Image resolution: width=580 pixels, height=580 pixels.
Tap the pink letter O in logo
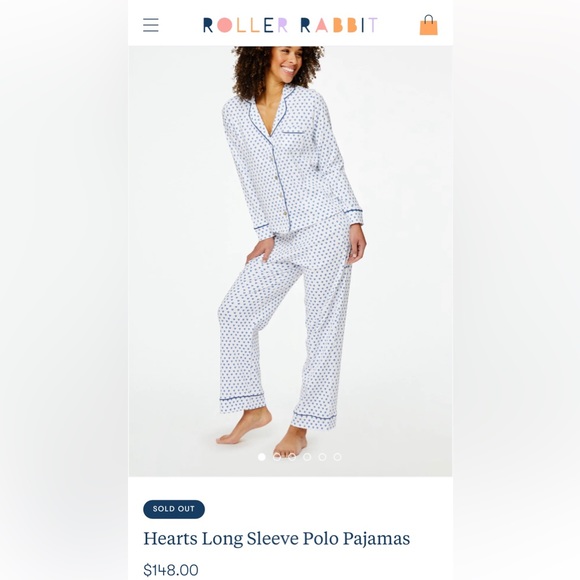(225, 25)
